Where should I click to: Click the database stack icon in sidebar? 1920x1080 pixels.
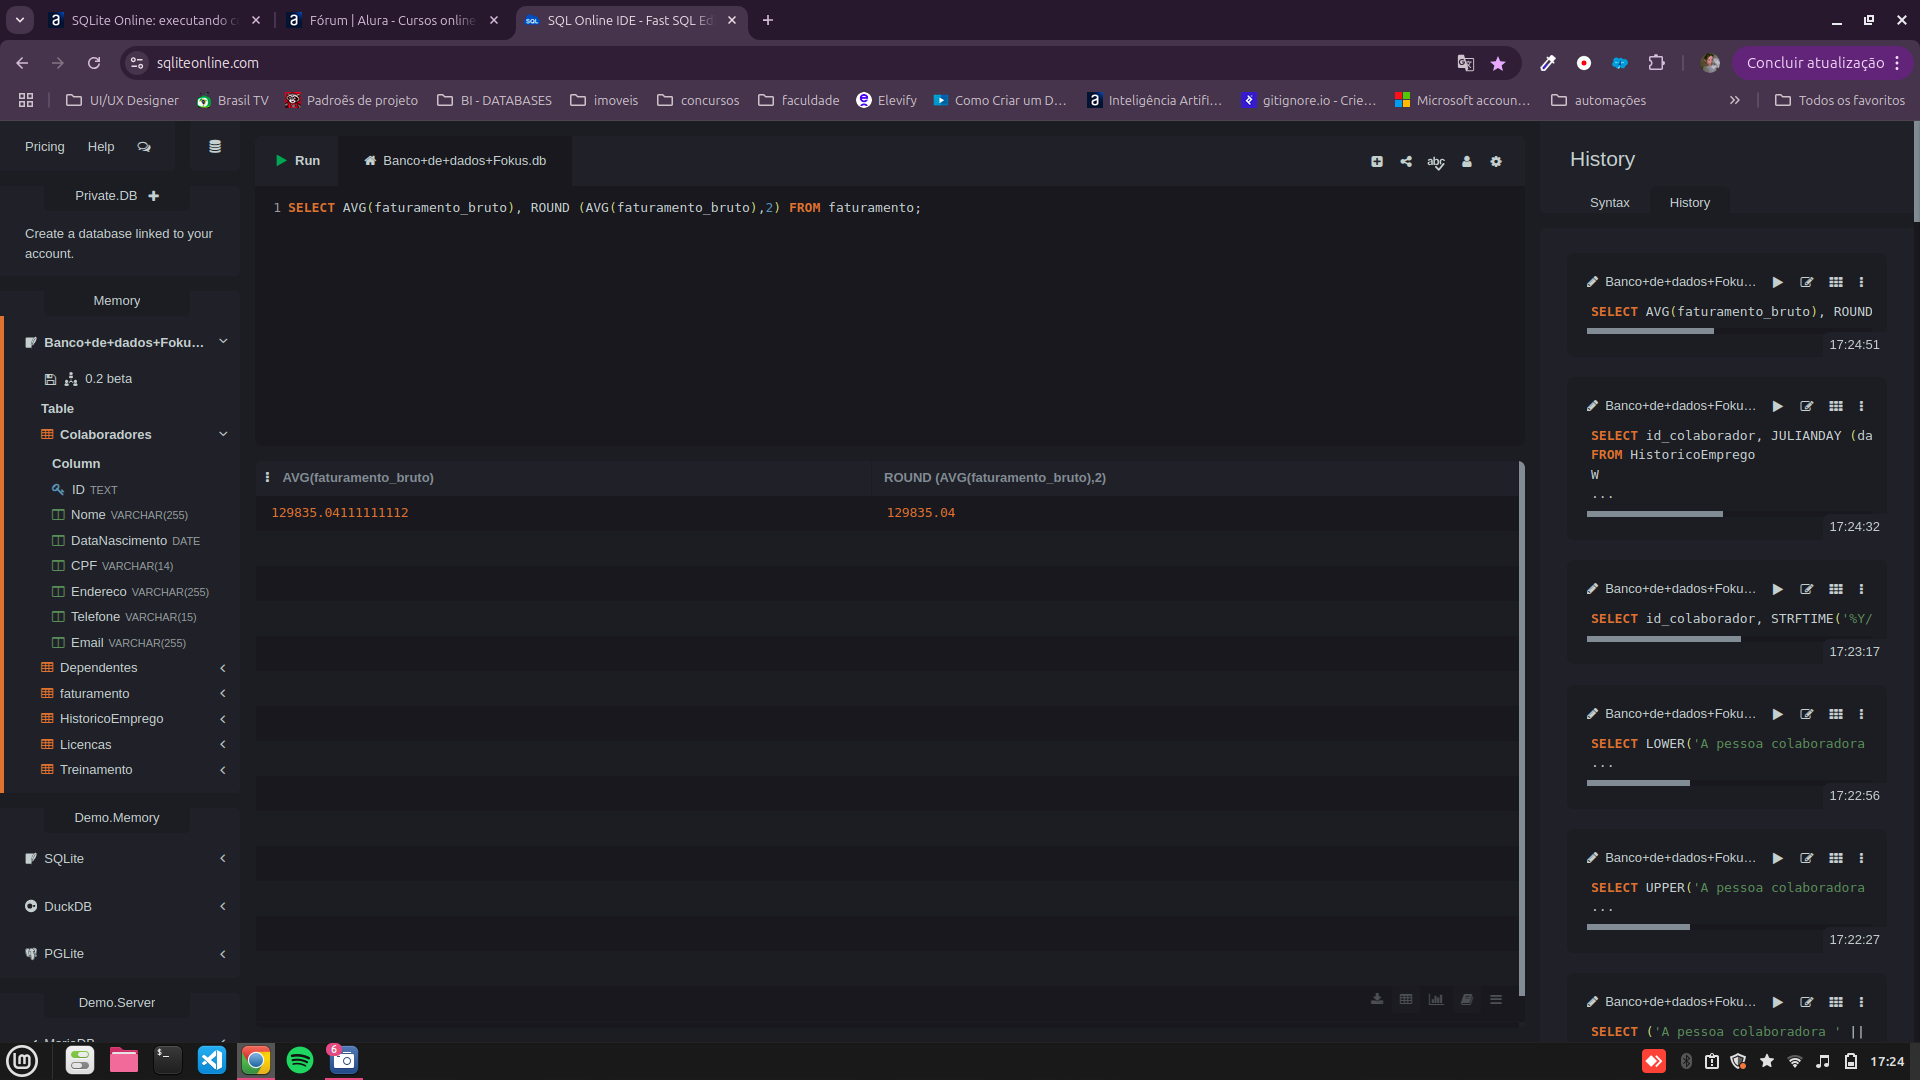click(x=215, y=147)
